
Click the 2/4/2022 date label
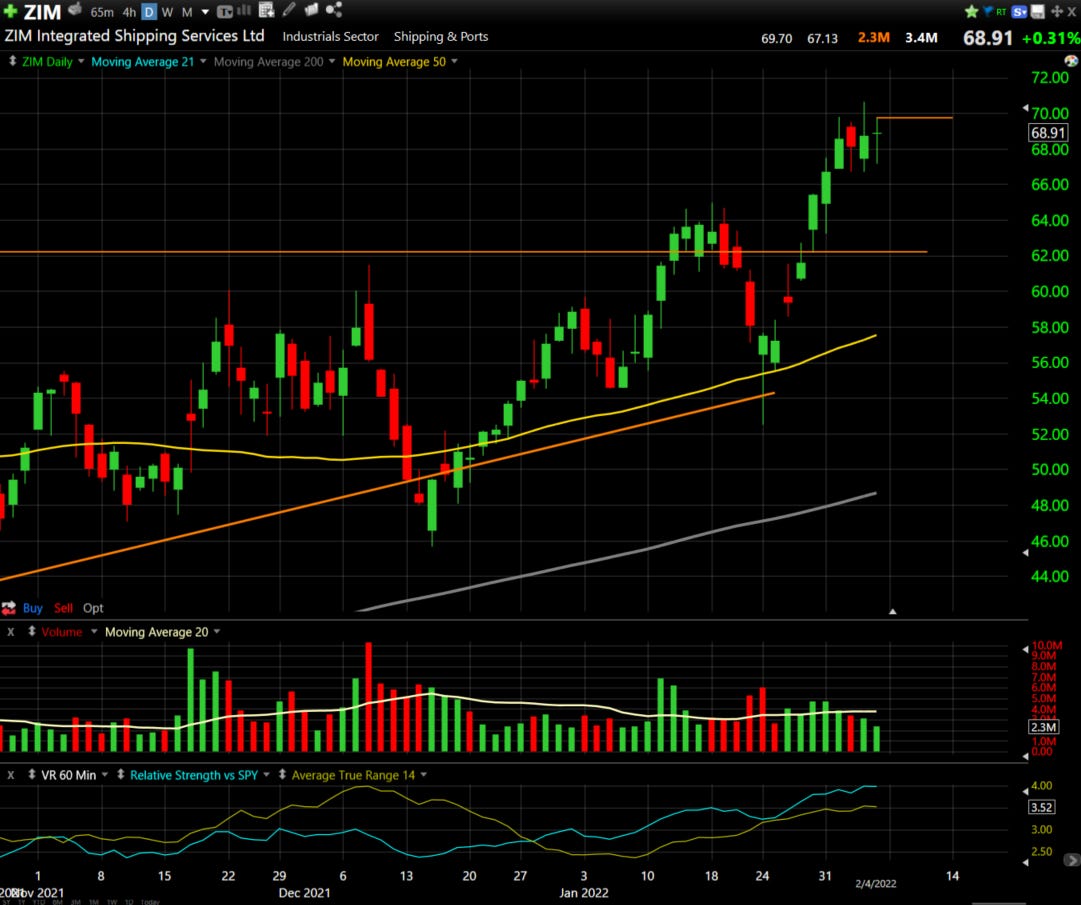(876, 884)
